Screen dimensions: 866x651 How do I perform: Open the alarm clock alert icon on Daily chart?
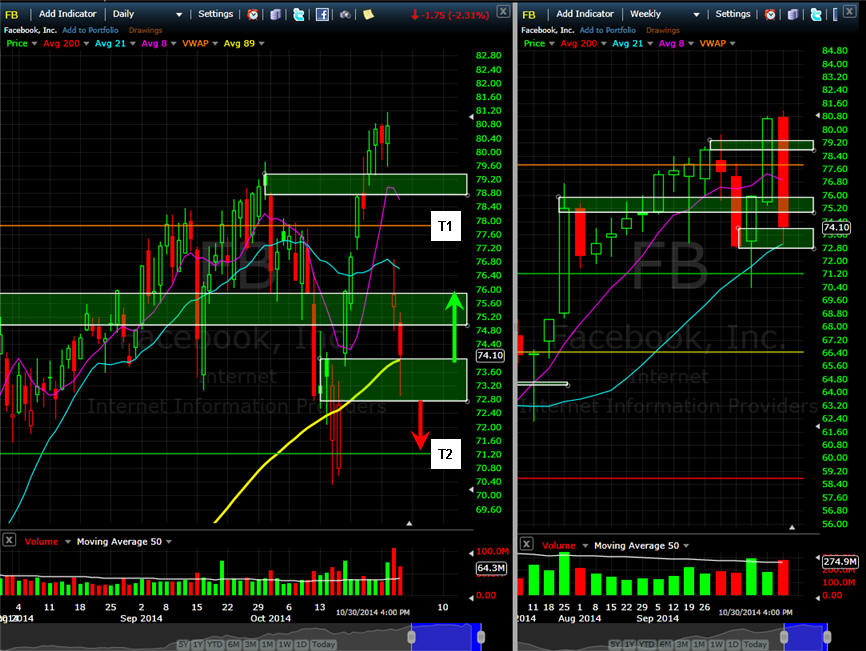point(252,14)
